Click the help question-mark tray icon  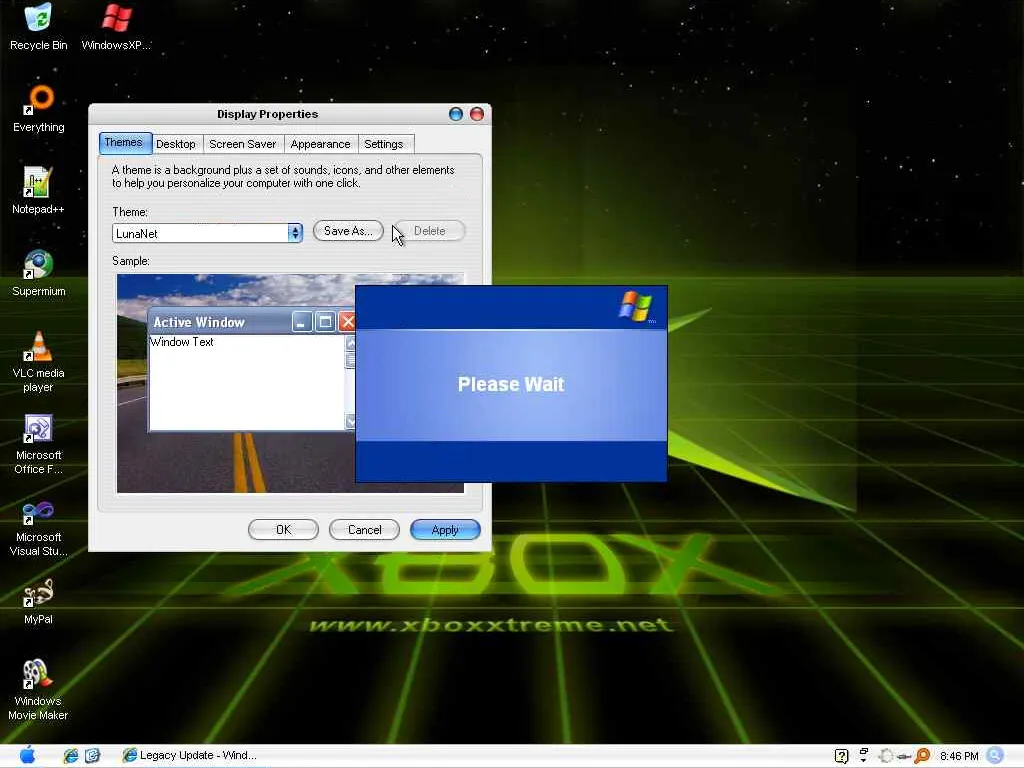pos(841,756)
